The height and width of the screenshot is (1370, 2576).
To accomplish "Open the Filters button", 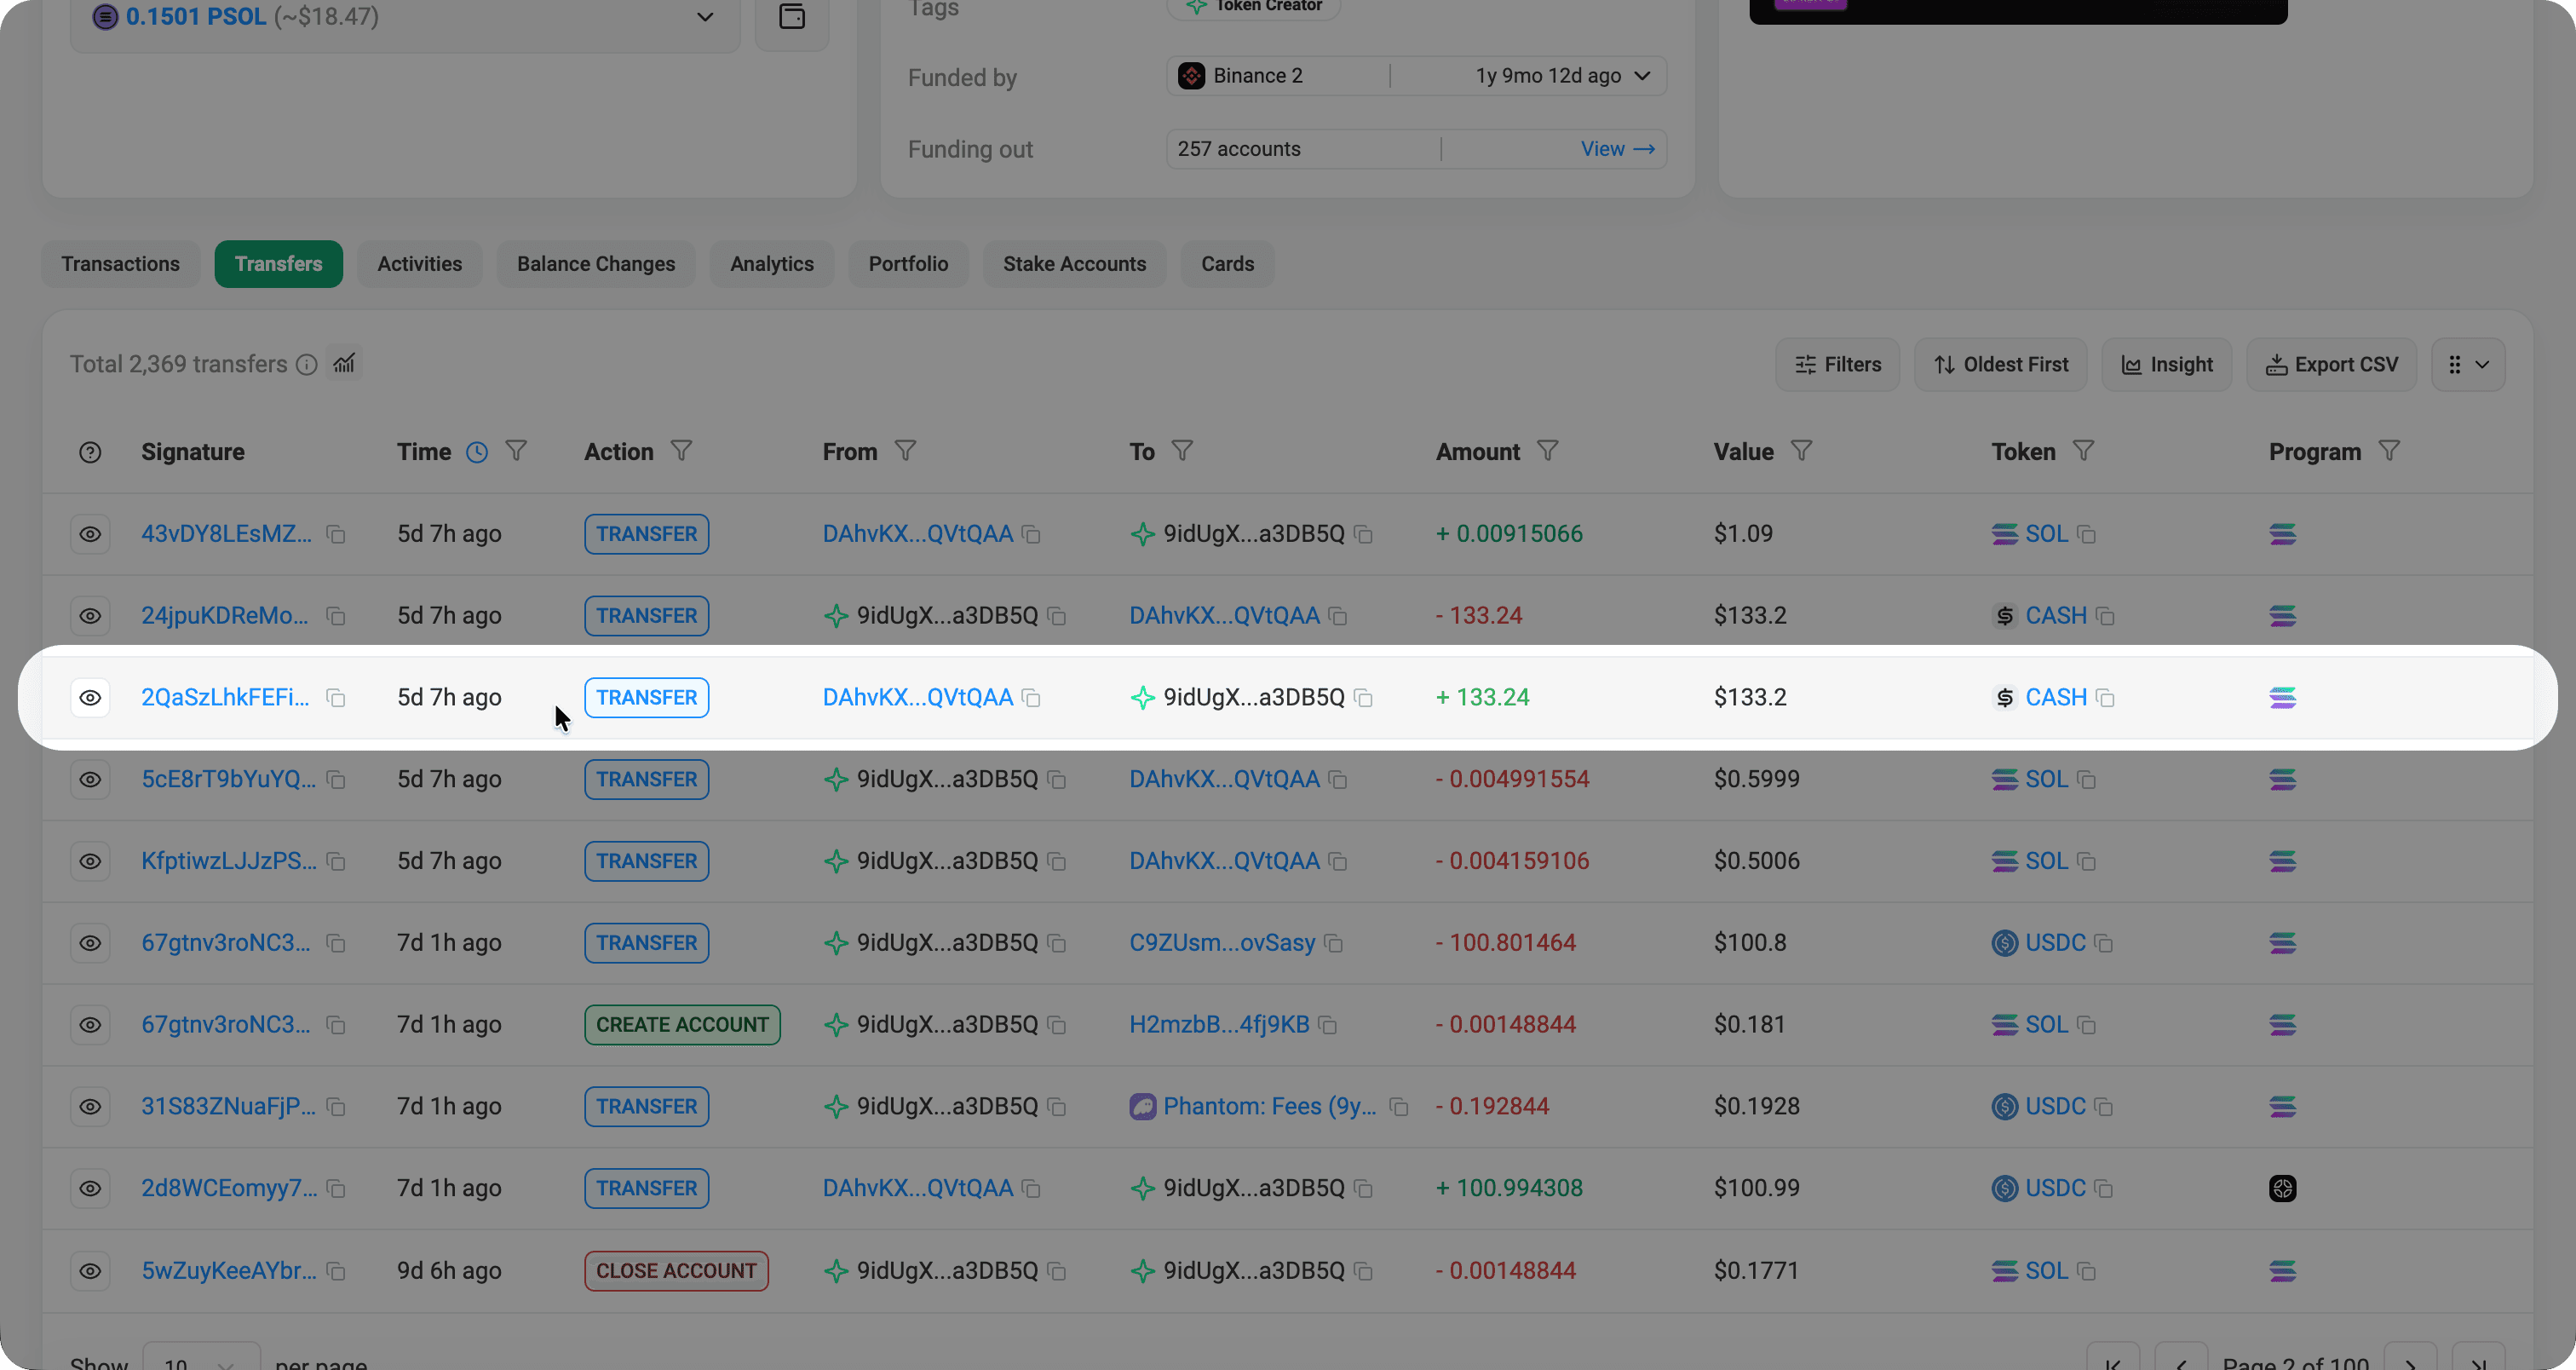I will (x=1837, y=365).
